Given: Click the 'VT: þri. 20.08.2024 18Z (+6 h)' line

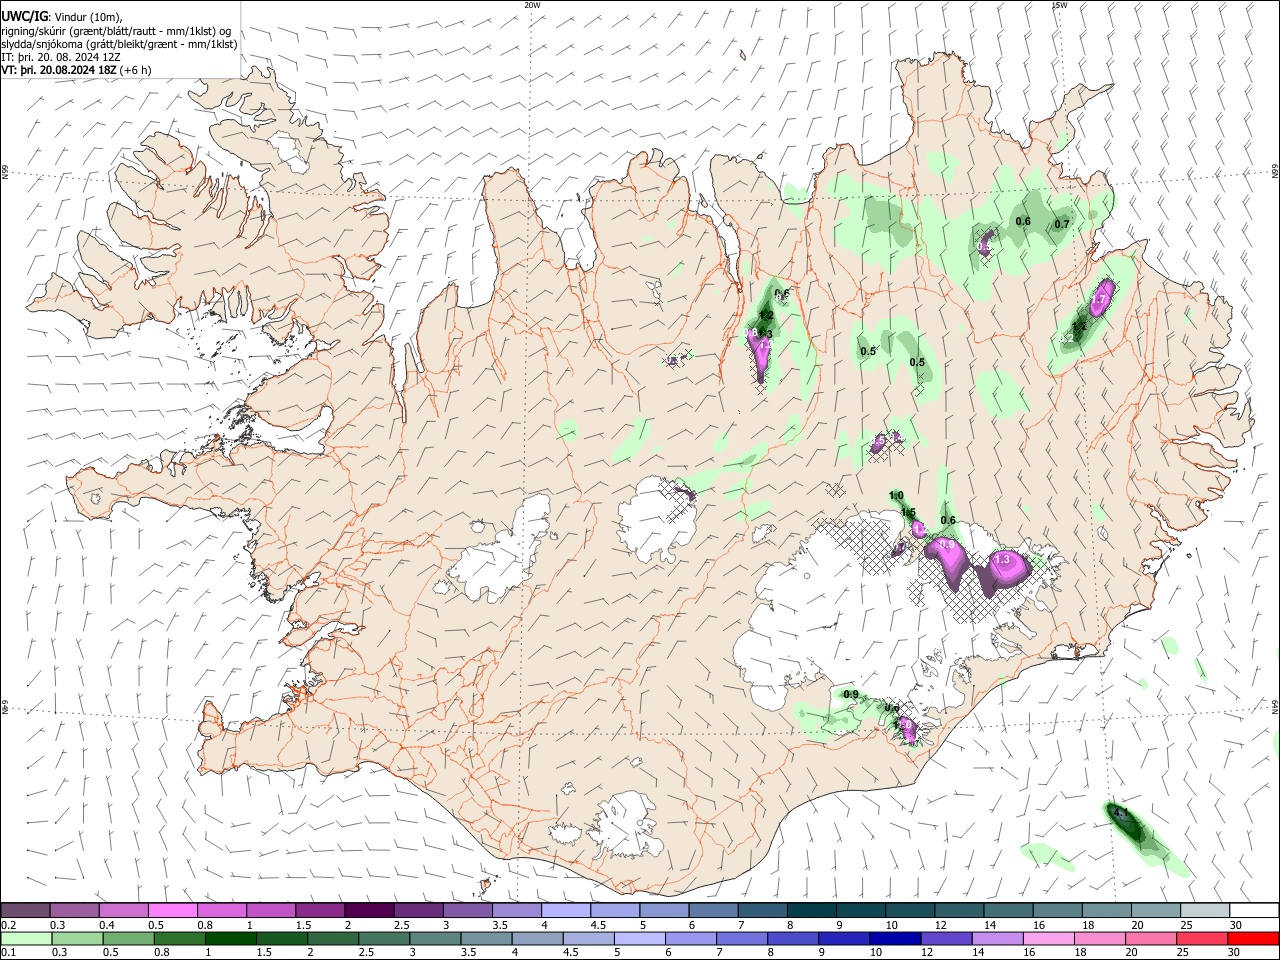Looking at the screenshot, I should point(76,71).
